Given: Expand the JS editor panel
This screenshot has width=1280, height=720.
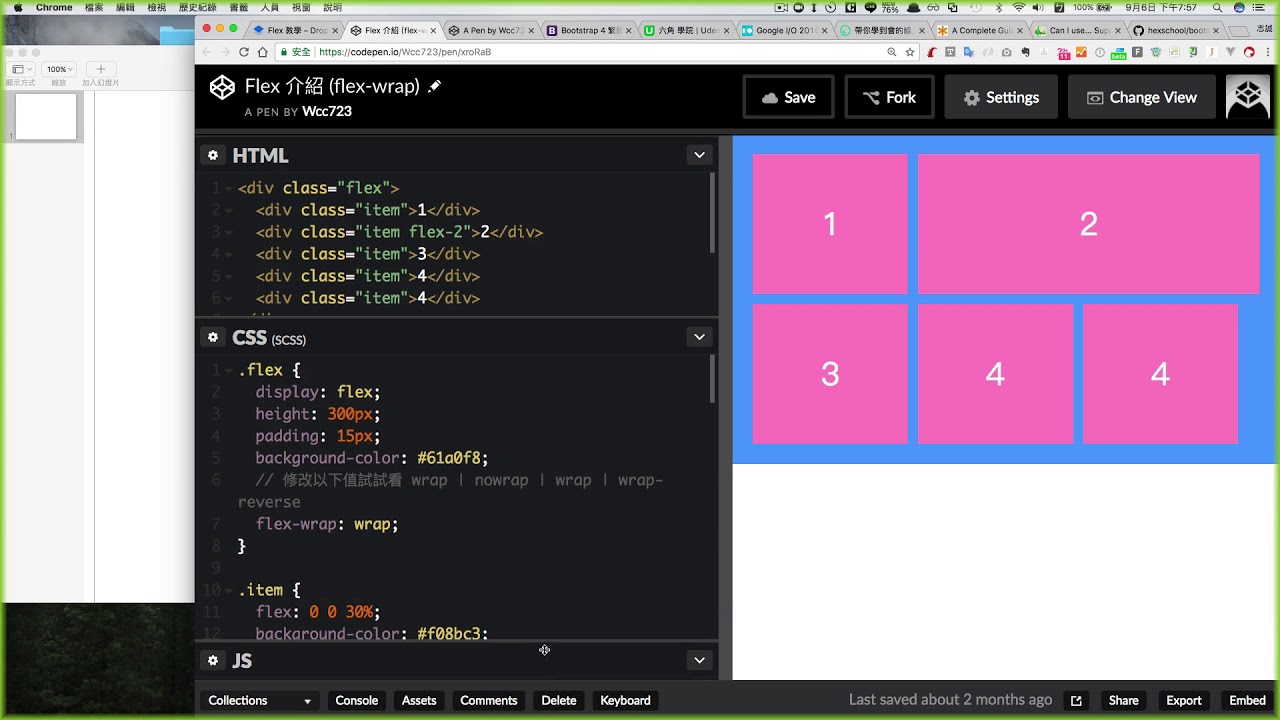Looking at the screenshot, I should pyautogui.click(x=699, y=660).
